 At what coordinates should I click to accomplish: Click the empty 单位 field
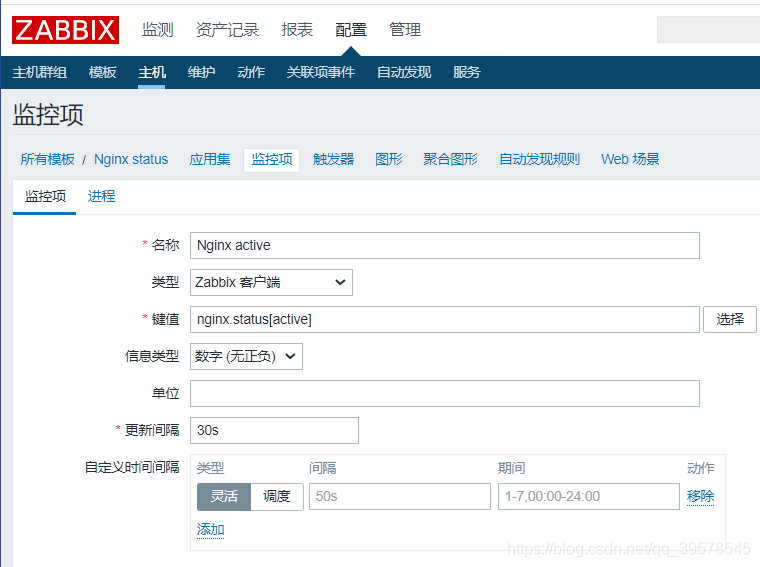pyautogui.click(x=444, y=394)
